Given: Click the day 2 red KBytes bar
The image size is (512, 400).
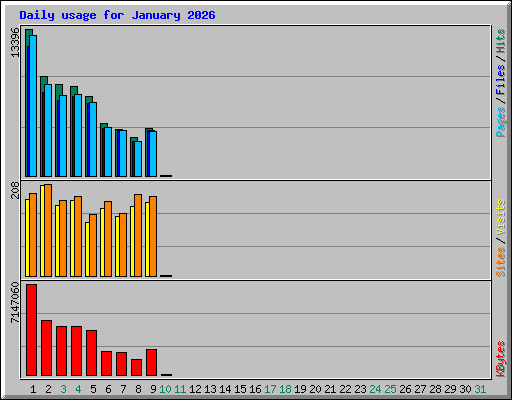Looking at the screenshot, I should click(x=47, y=348).
